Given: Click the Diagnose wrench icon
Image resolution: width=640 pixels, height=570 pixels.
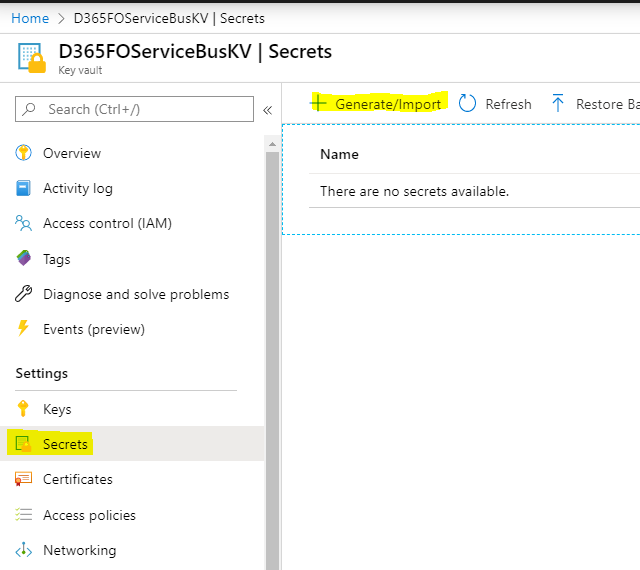Looking at the screenshot, I should (x=23, y=294).
